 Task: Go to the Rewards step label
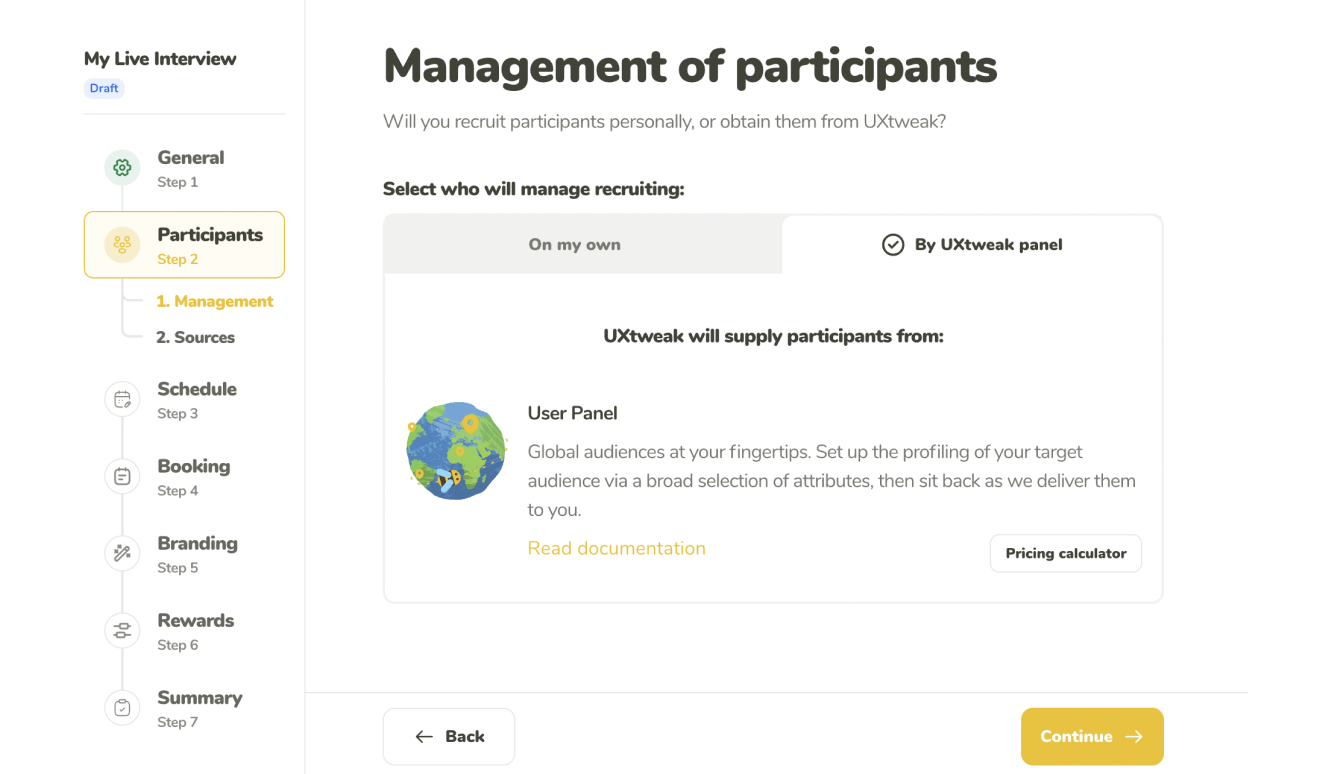coord(196,620)
